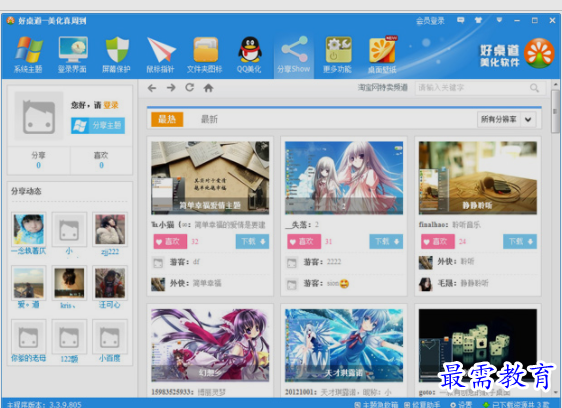This screenshot has width=562, height=408.
Task: Click 会员登录 in the title bar
Action: (430, 21)
